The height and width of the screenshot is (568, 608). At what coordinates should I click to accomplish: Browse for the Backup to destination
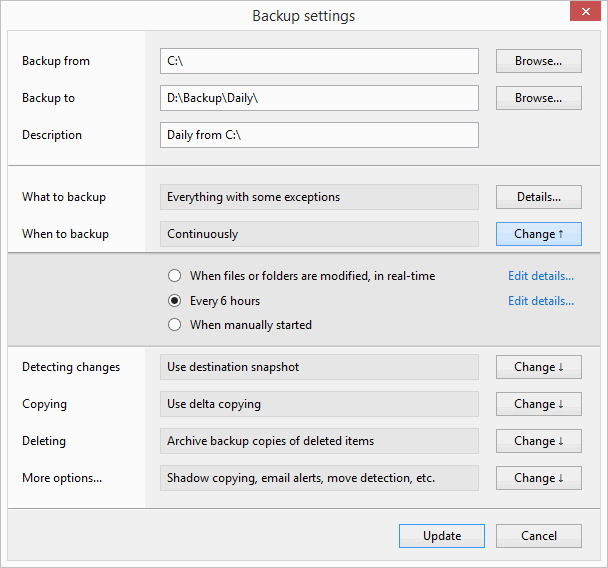point(539,98)
